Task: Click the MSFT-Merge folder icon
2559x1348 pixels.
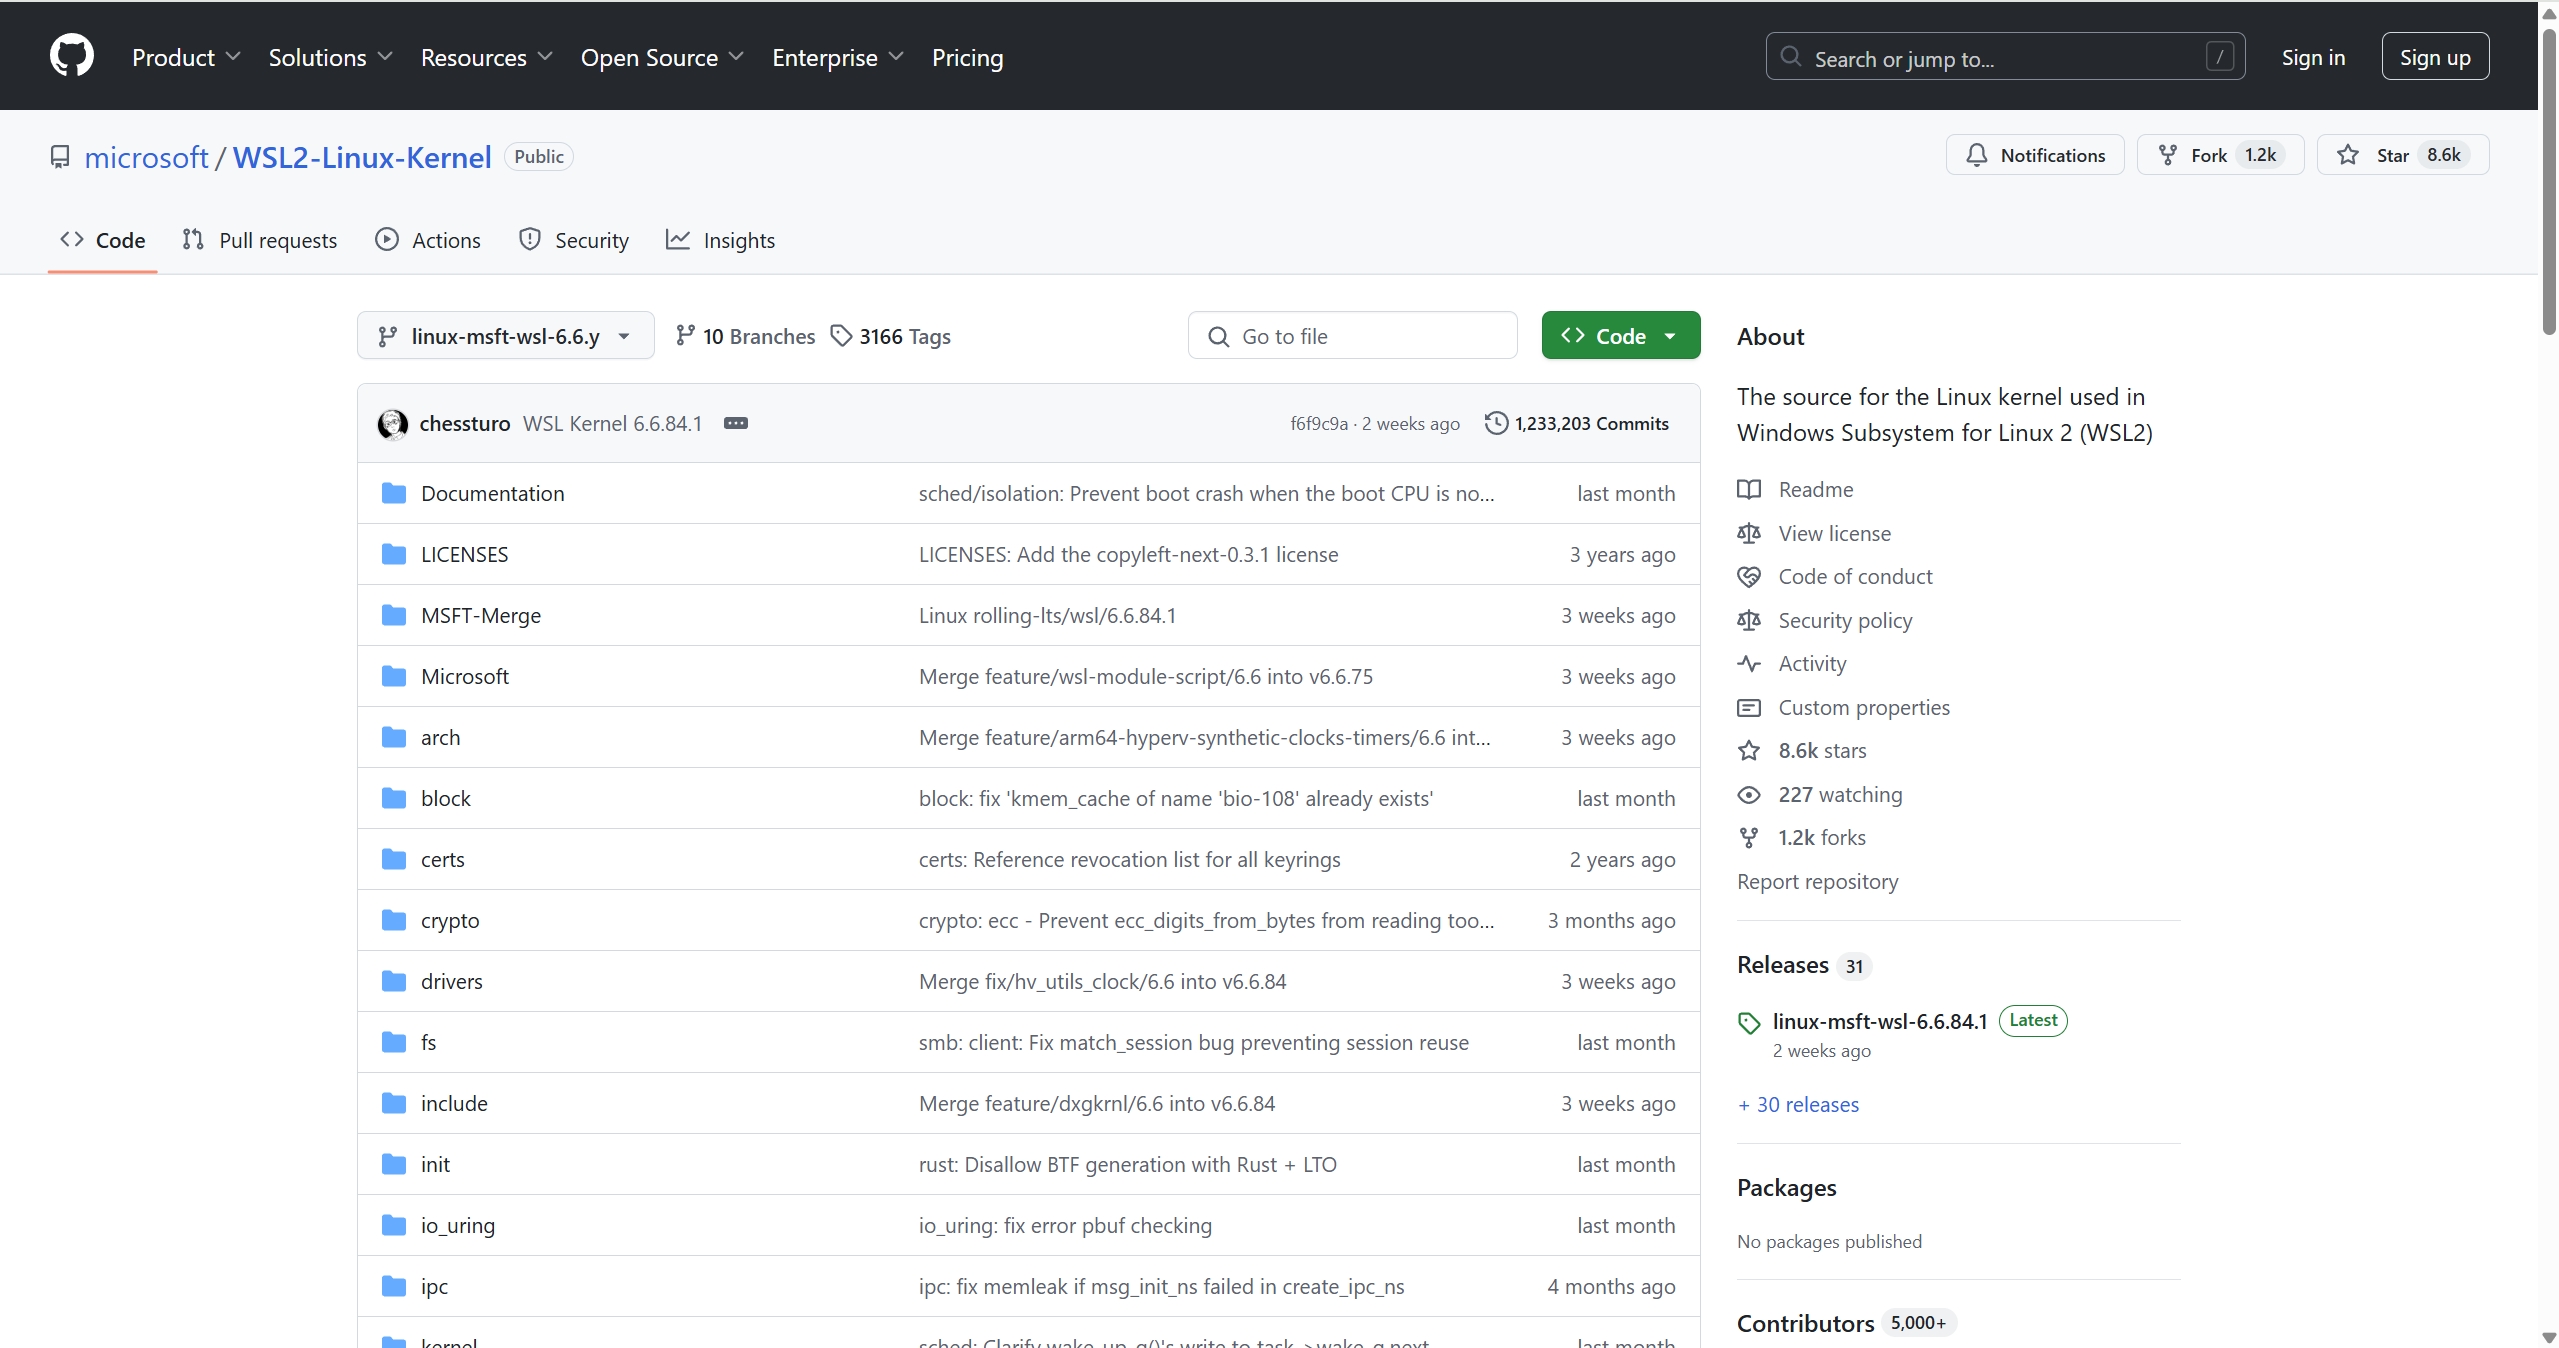Action: pyautogui.click(x=394, y=615)
